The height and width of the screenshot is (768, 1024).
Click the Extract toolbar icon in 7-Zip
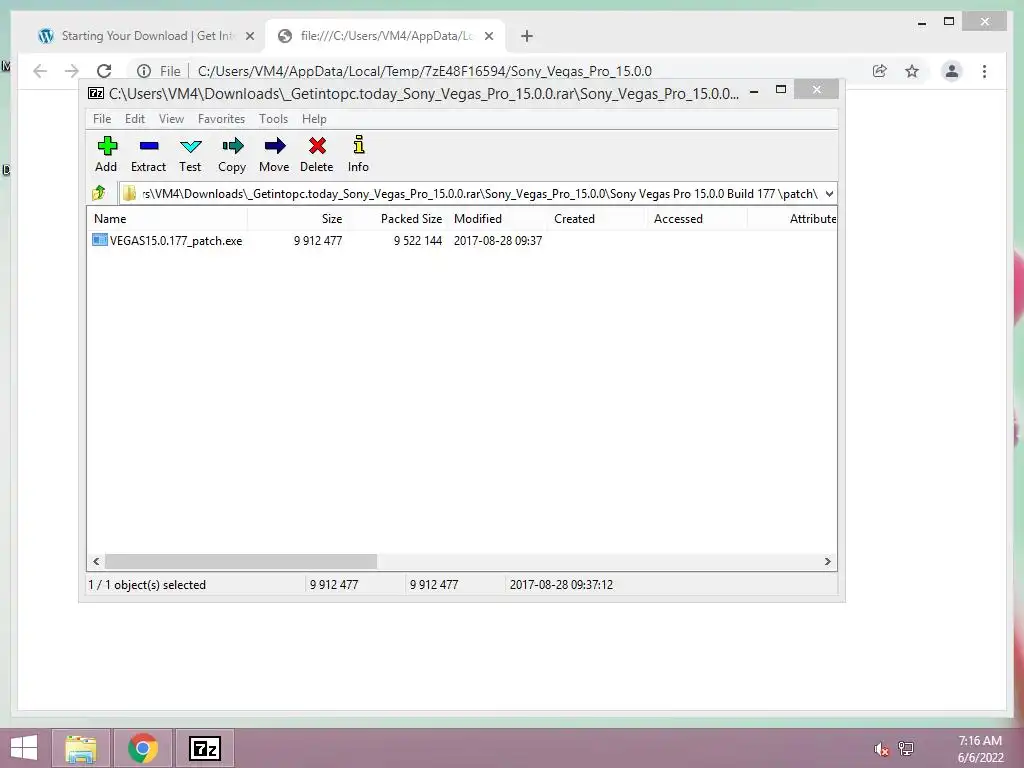point(149,146)
